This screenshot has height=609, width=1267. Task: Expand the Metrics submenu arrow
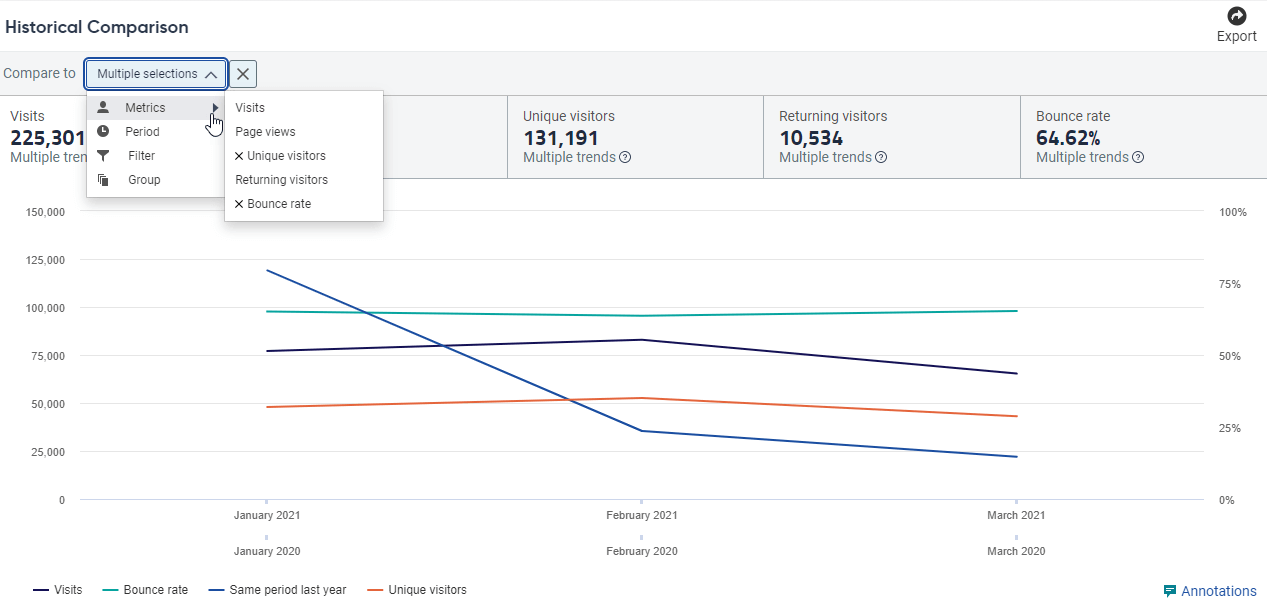(215, 107)
